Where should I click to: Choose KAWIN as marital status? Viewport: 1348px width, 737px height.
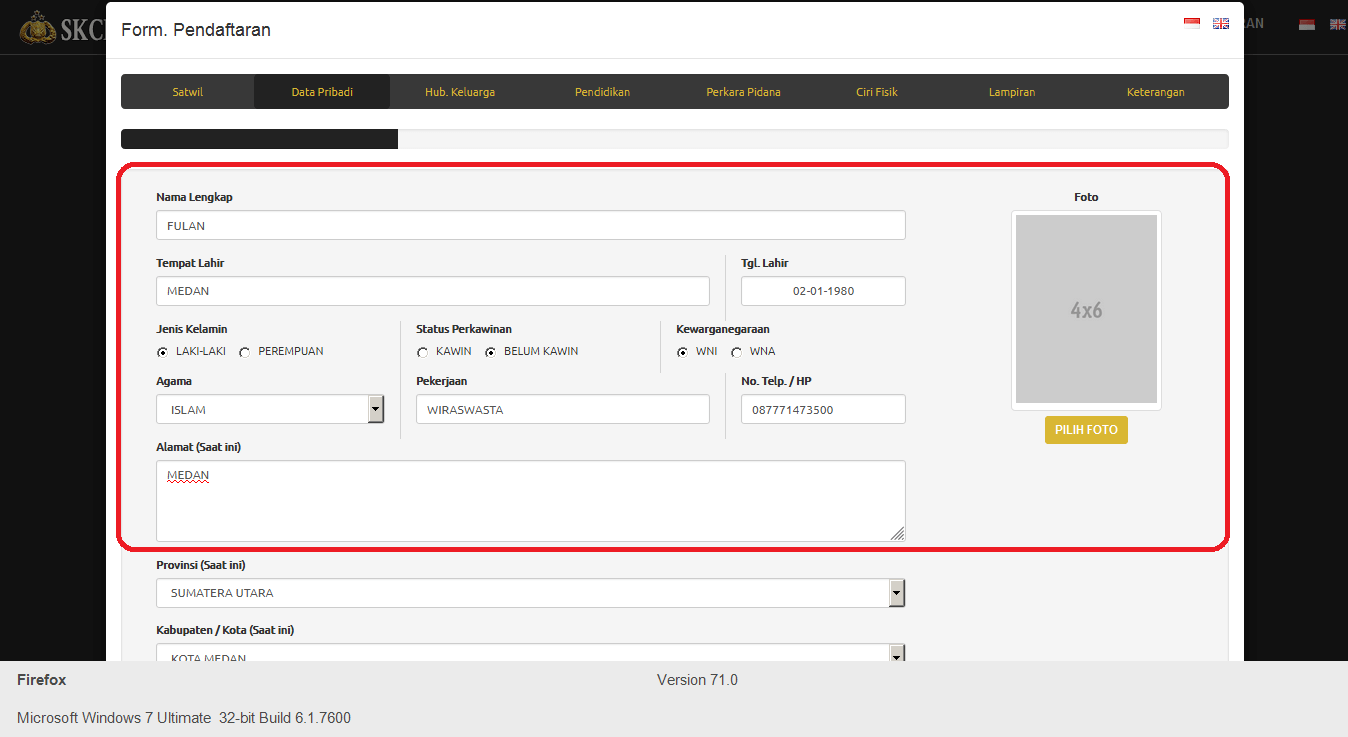(x=423, y=352)
